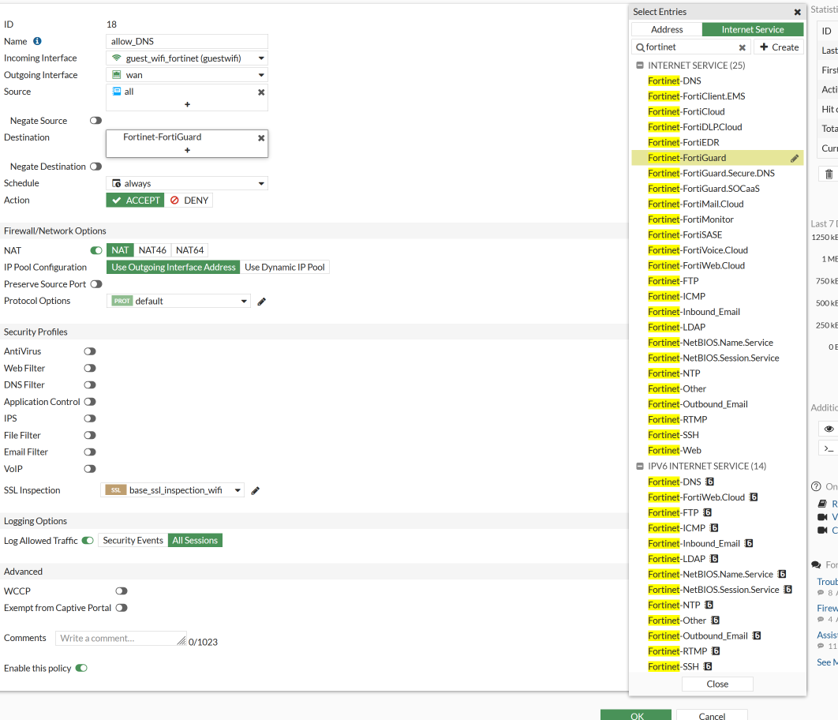Image resolution: width=838 pixels, height=720 pixels.
Task: Remove Fortinet-FortiGuard from Destination
Action: point(261,138)
